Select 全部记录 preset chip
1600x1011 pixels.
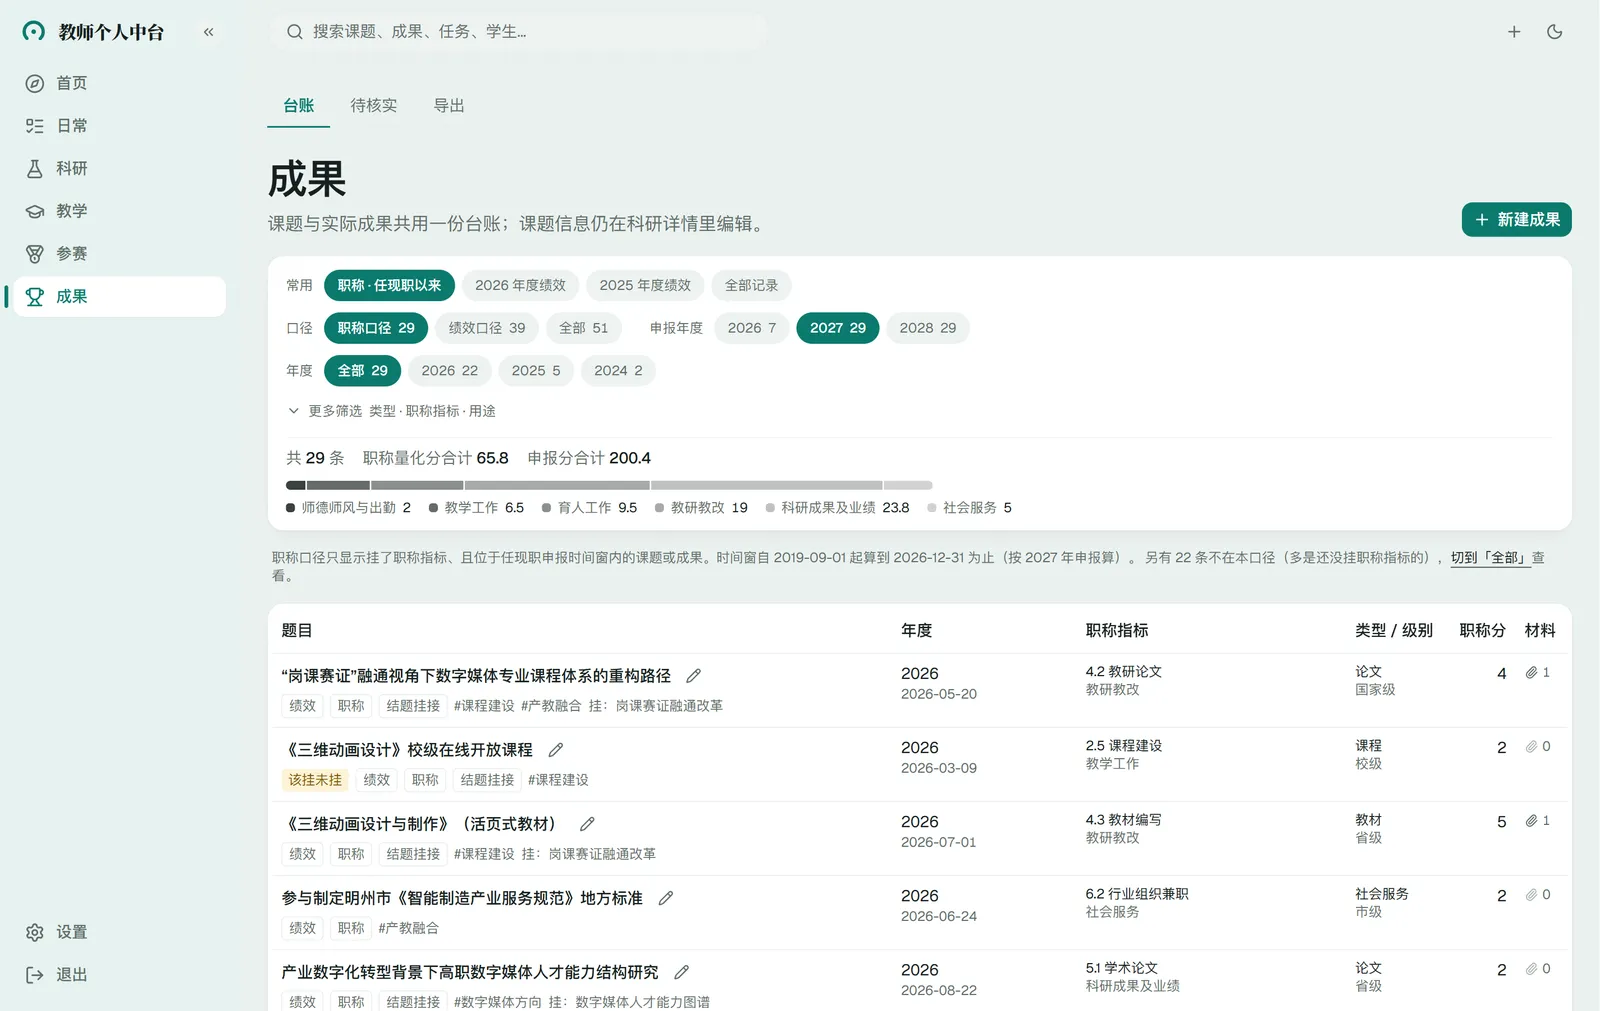pyautogui.click(x=751, y=286)
